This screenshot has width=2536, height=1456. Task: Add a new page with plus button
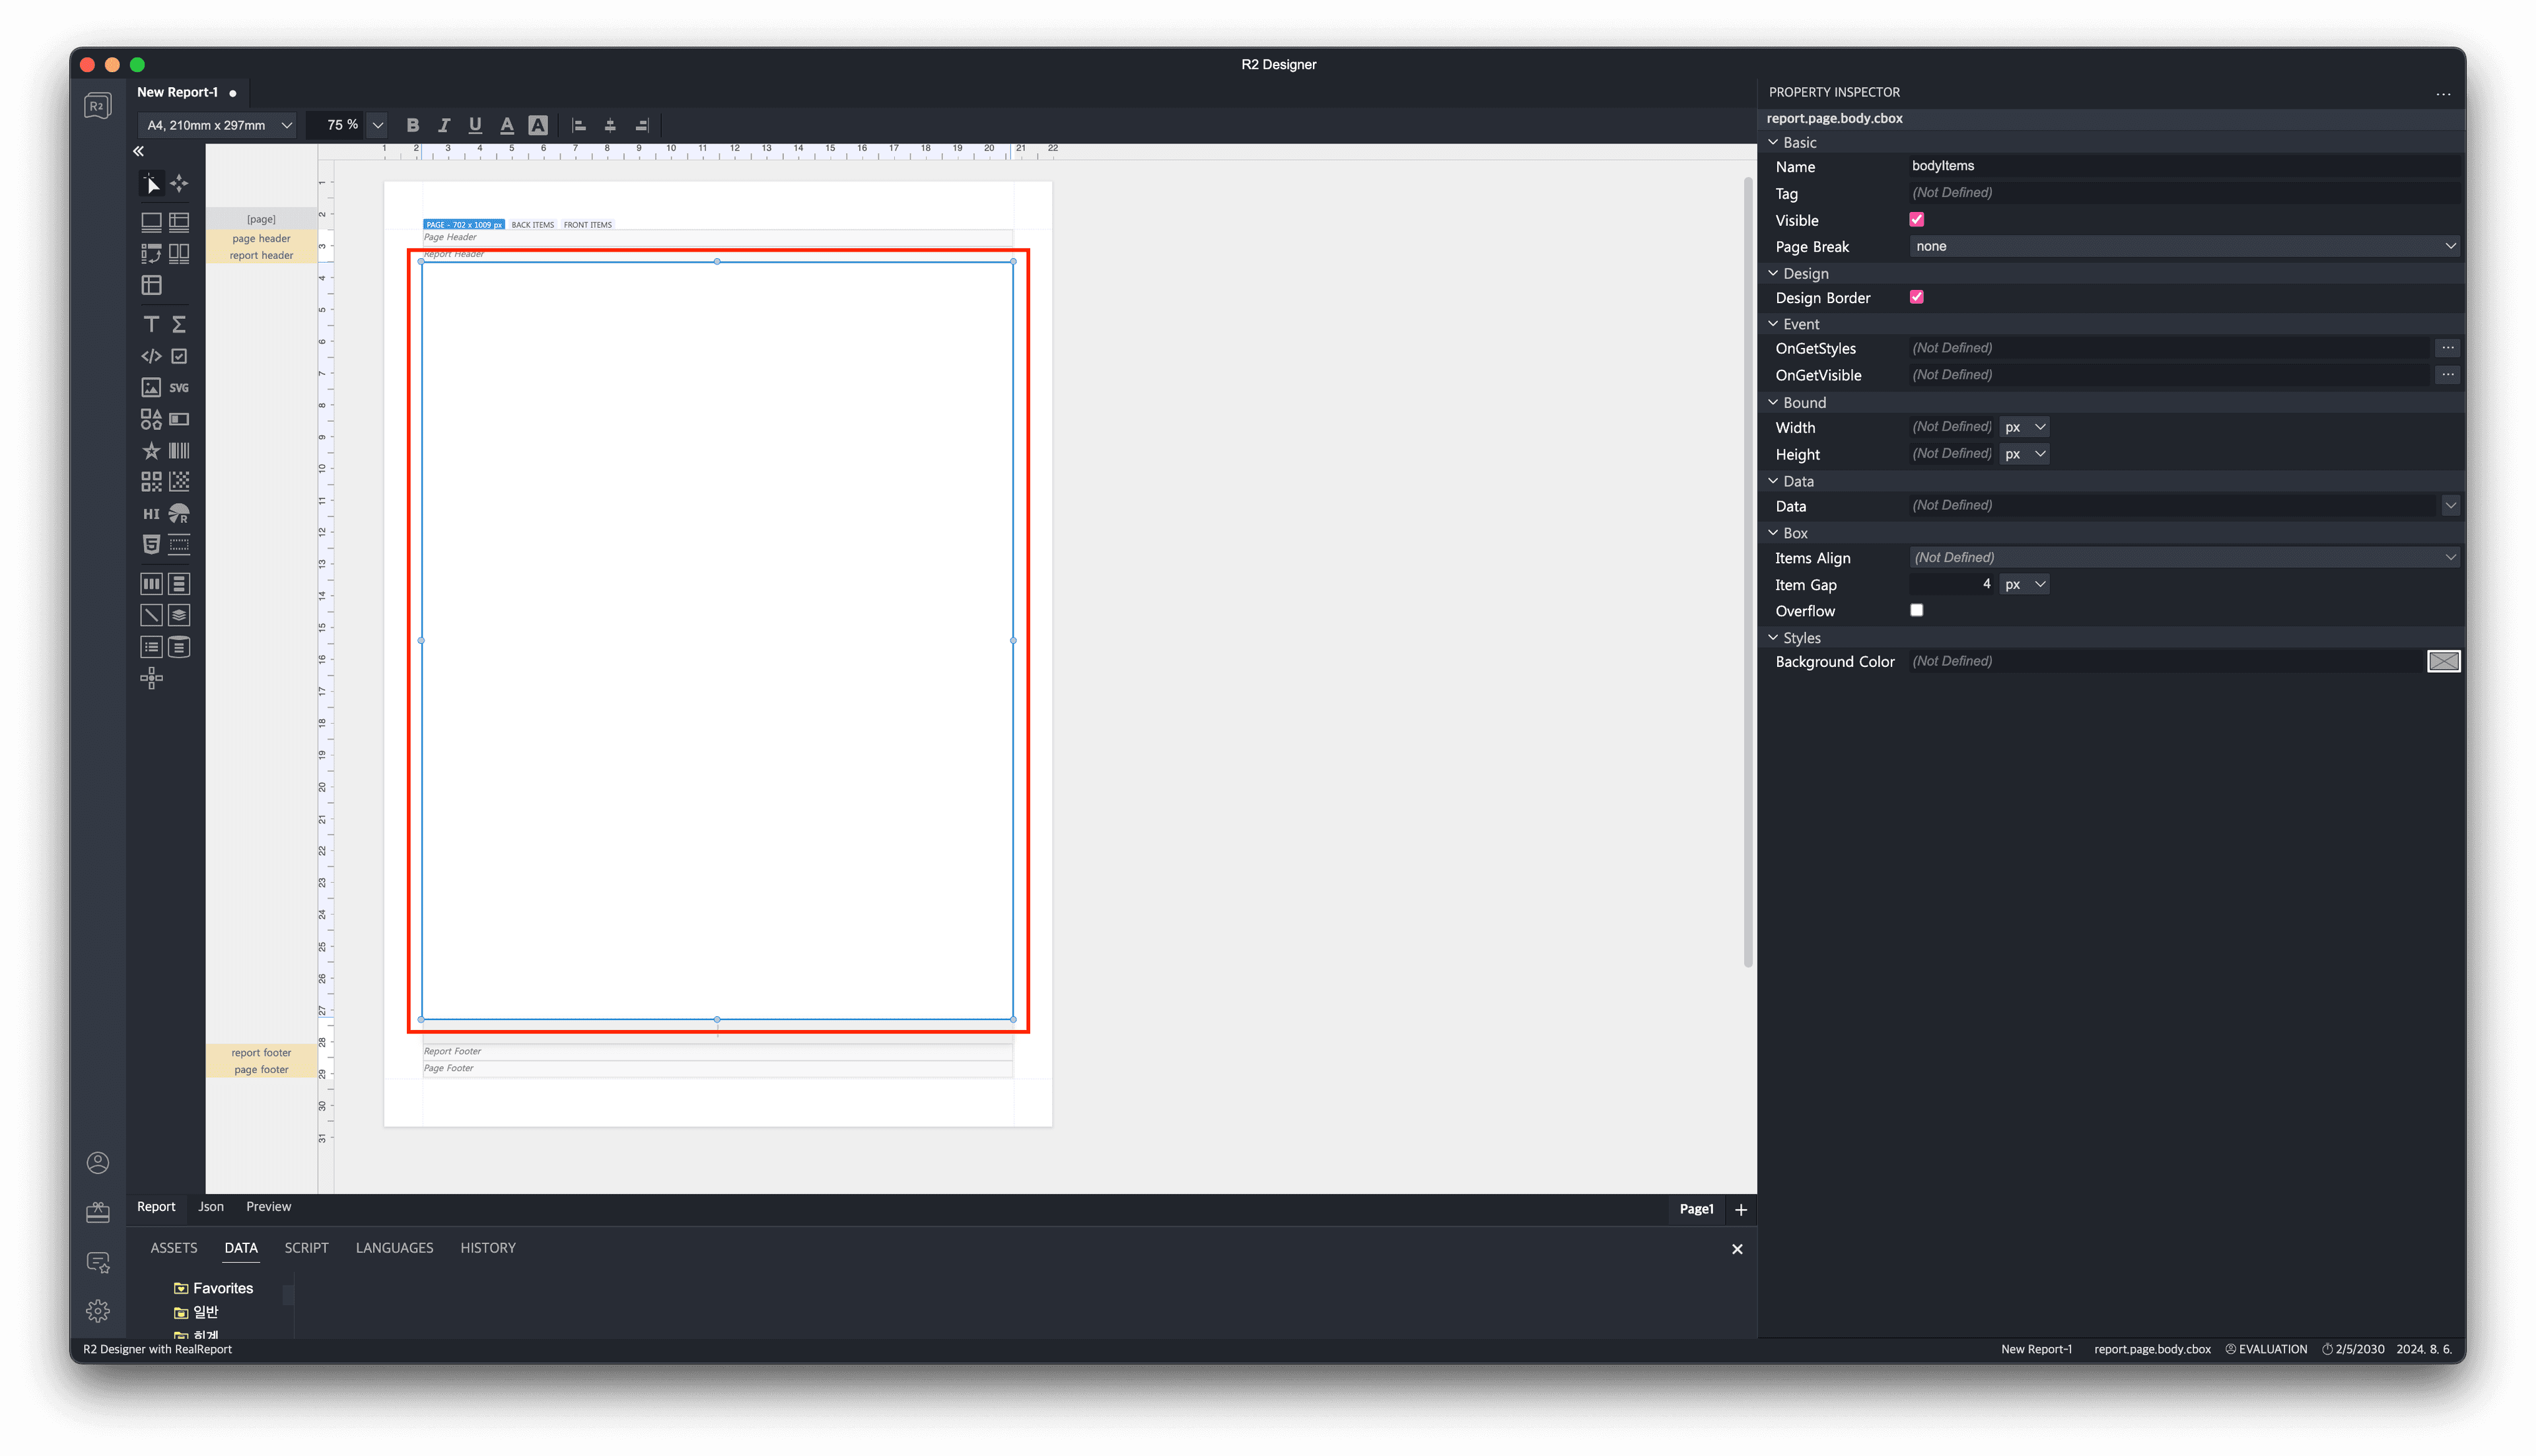(x=1741, y=1210)
